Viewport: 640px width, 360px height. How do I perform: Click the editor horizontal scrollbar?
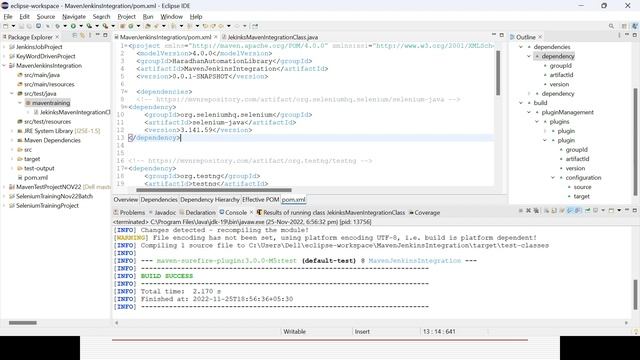coord(213,190)
